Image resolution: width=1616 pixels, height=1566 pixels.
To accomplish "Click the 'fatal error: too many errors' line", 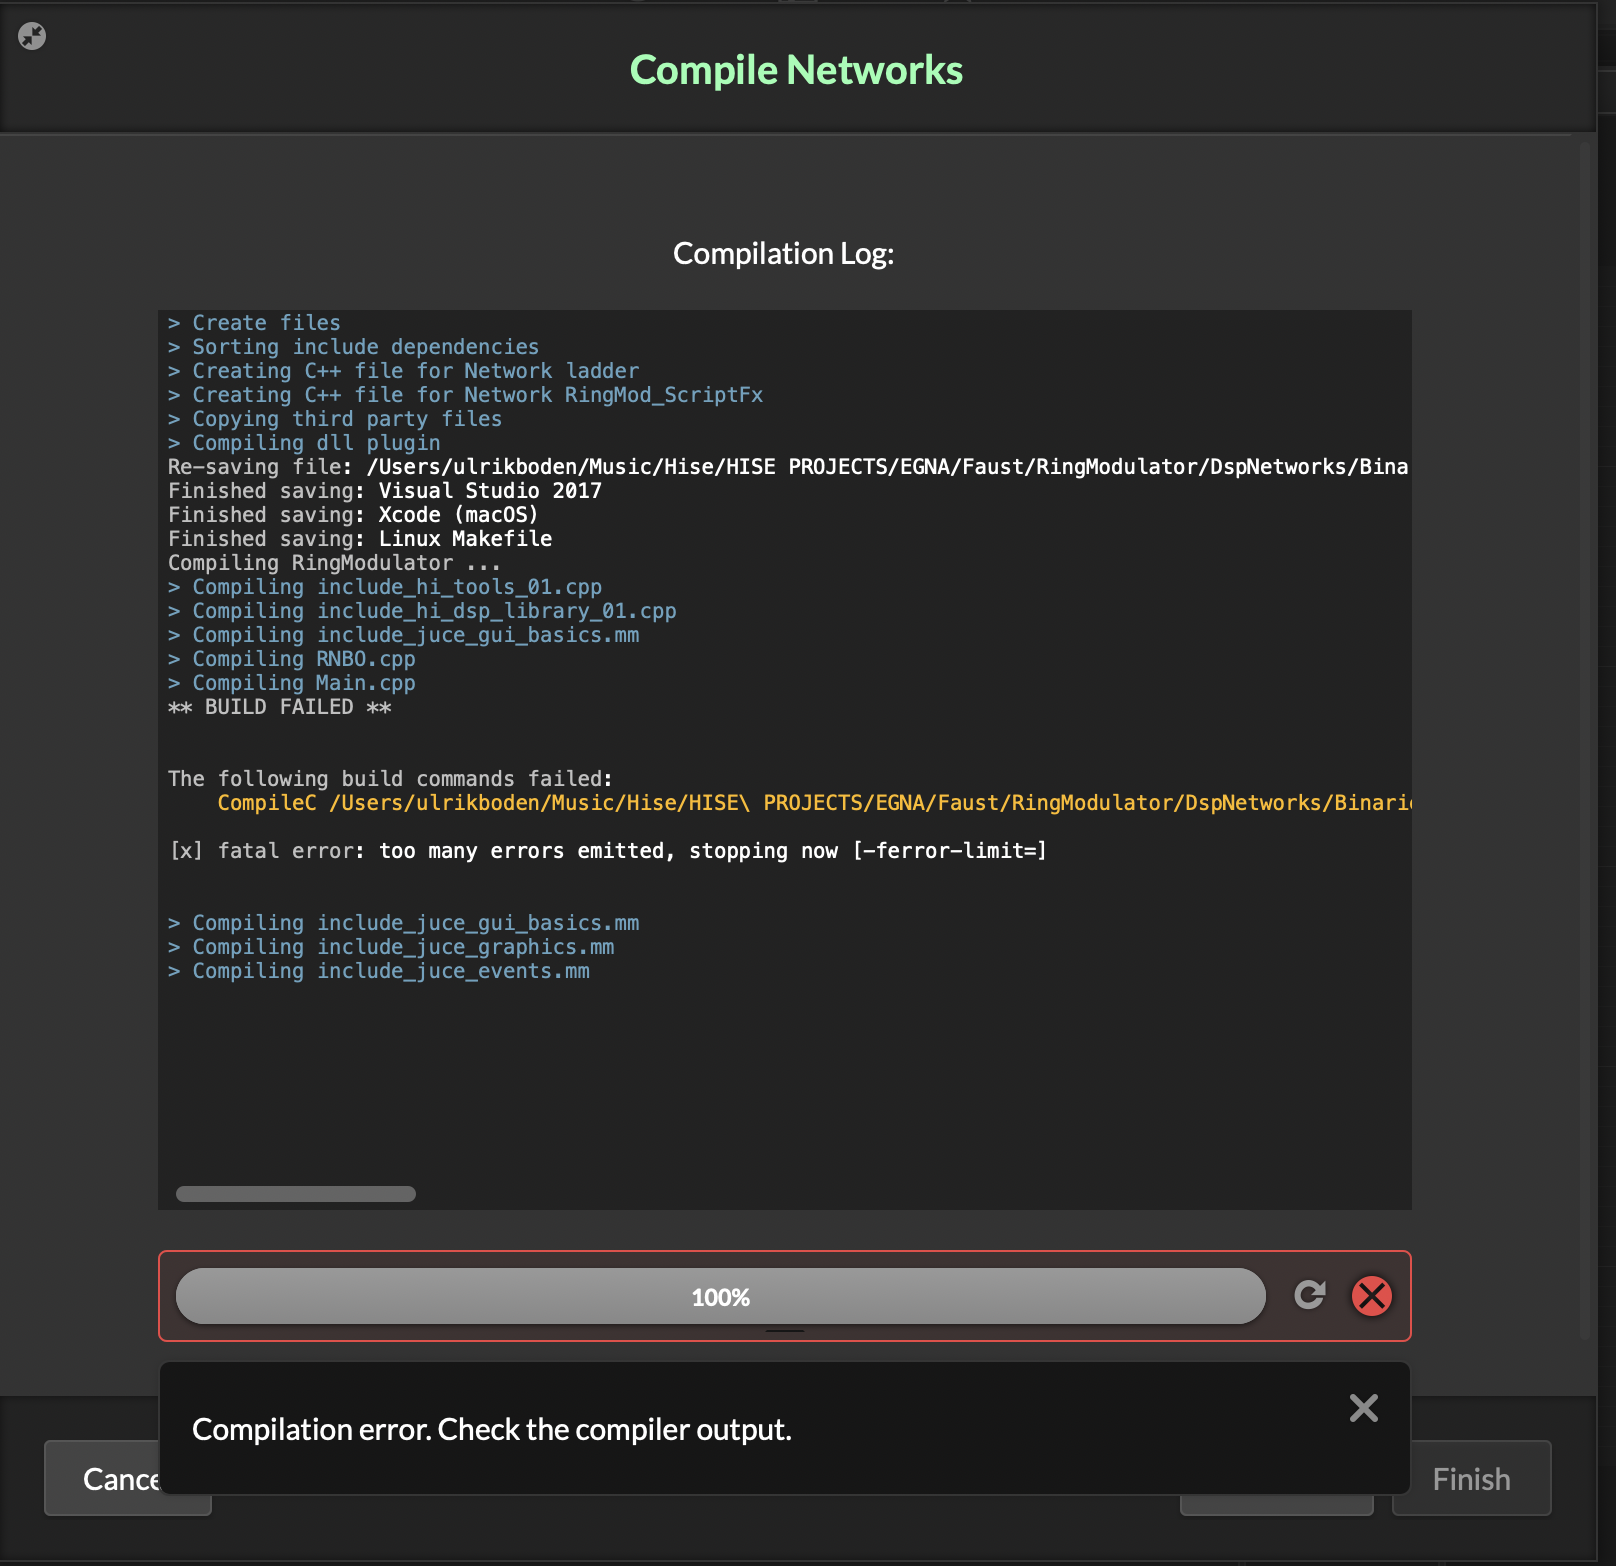I will (608, 851).
